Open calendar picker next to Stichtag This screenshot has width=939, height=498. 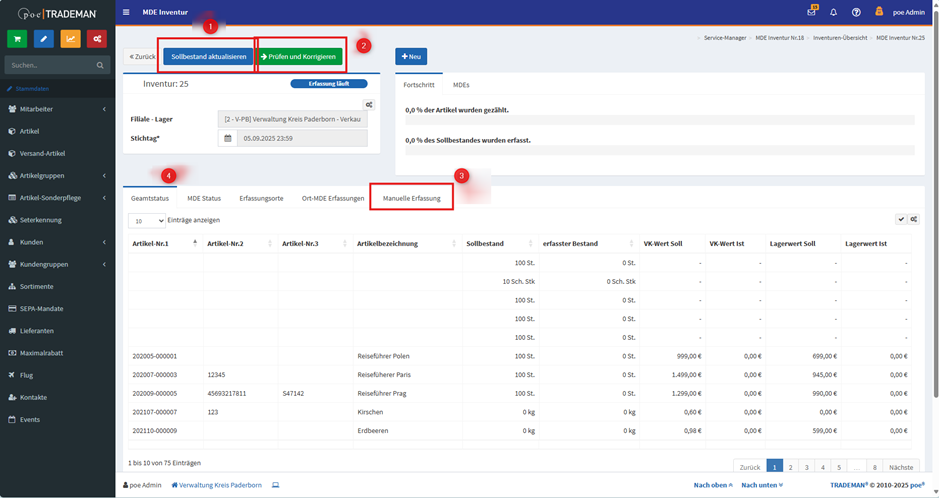pyautogui.click(x=228, y=138)
